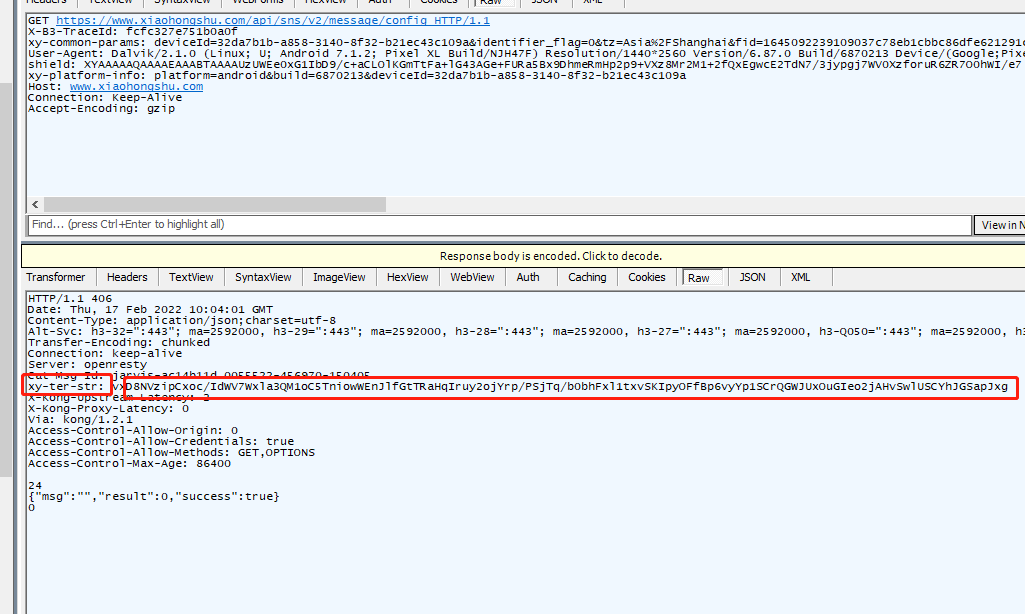
Task: Open the Caching tab
Action: point(587,277)
